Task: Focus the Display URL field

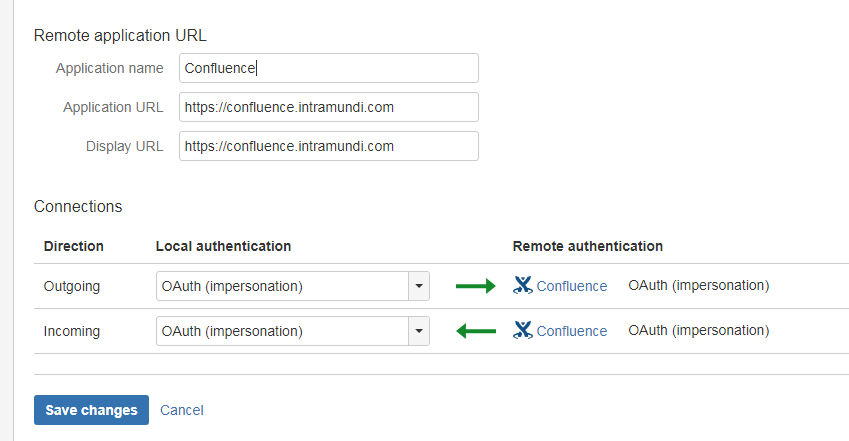Action: pyautogui.click(x=329, y=146)
